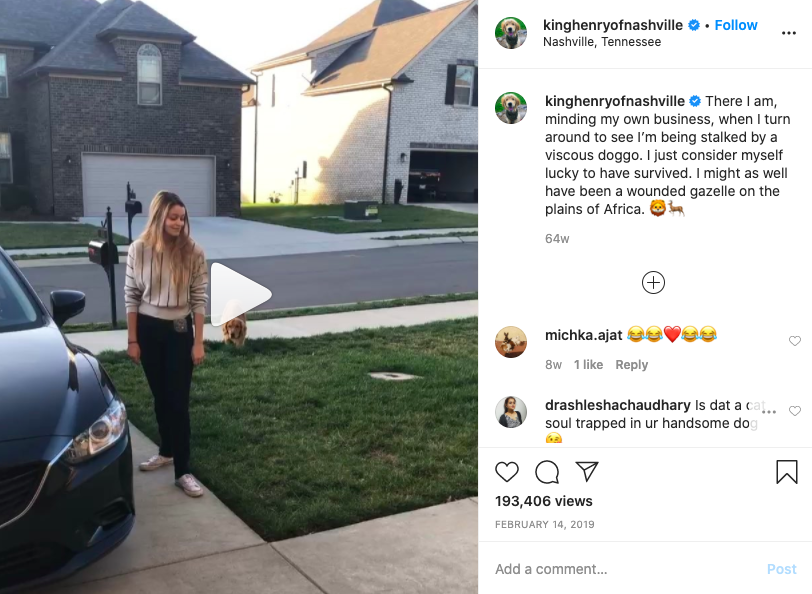Open the Nashville, Tennessee location link
The height and width of the screenshot is (594, 812).
[x=602, y=42]
